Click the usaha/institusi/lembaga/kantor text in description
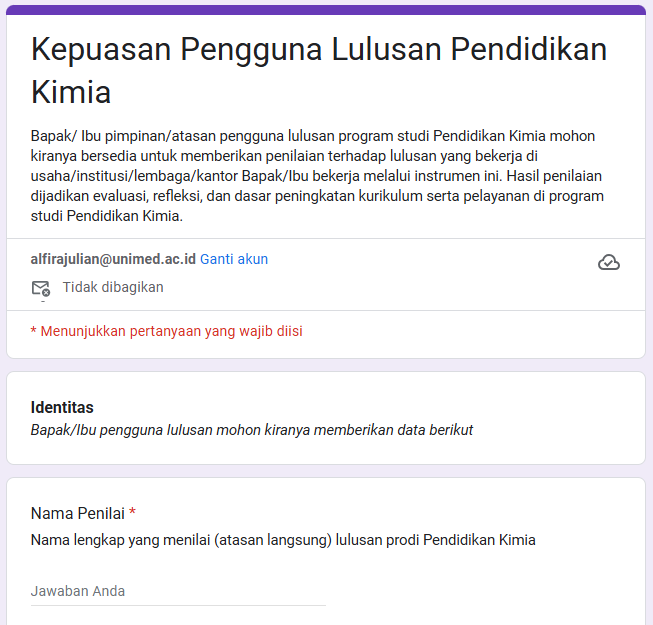653x625 pixels. click(x=135, y=176)
